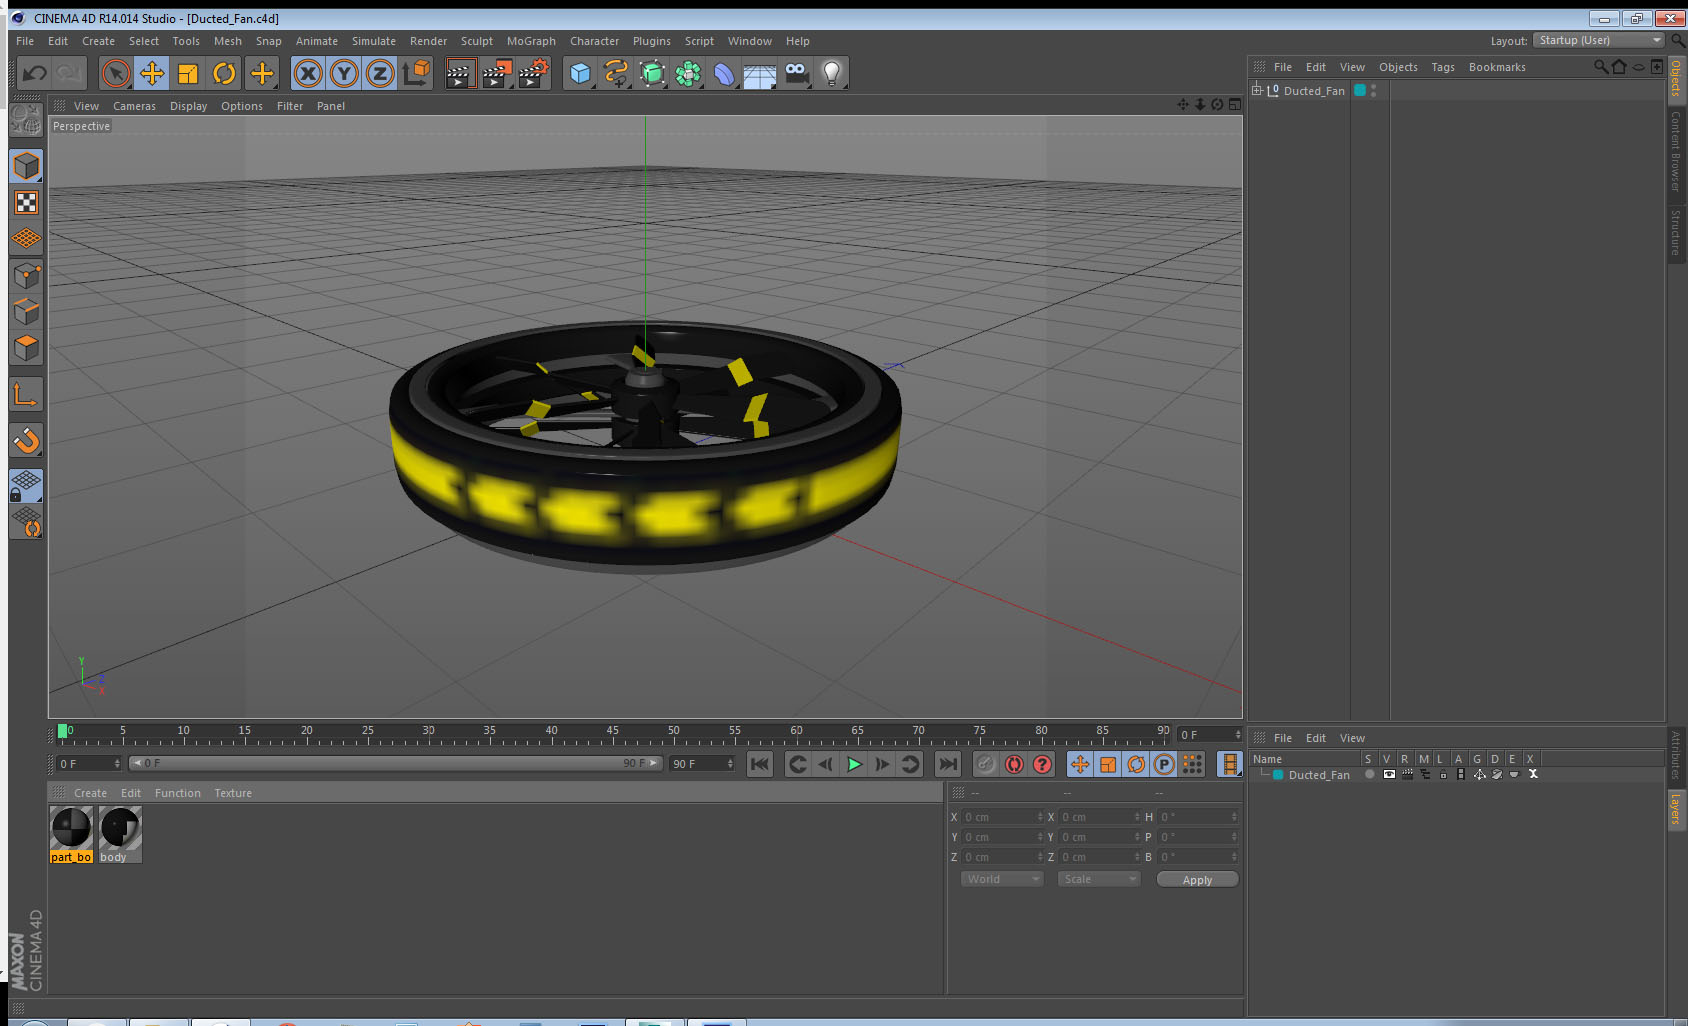Image resolution: width=1688 pixels, height=1026 pixels.
Task: Go to end of animation
Action: [947, 764]
